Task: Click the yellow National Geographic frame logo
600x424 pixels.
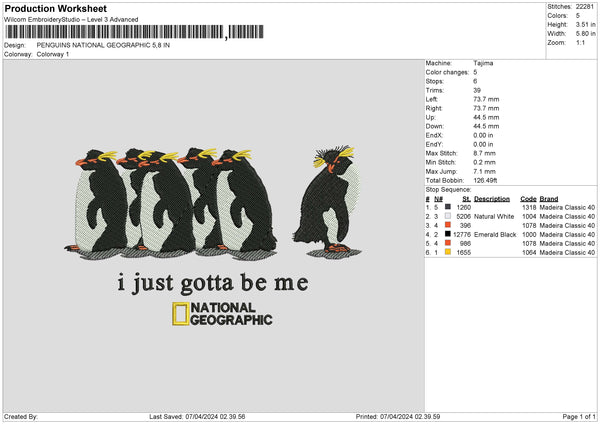Action: click(179, 314)
